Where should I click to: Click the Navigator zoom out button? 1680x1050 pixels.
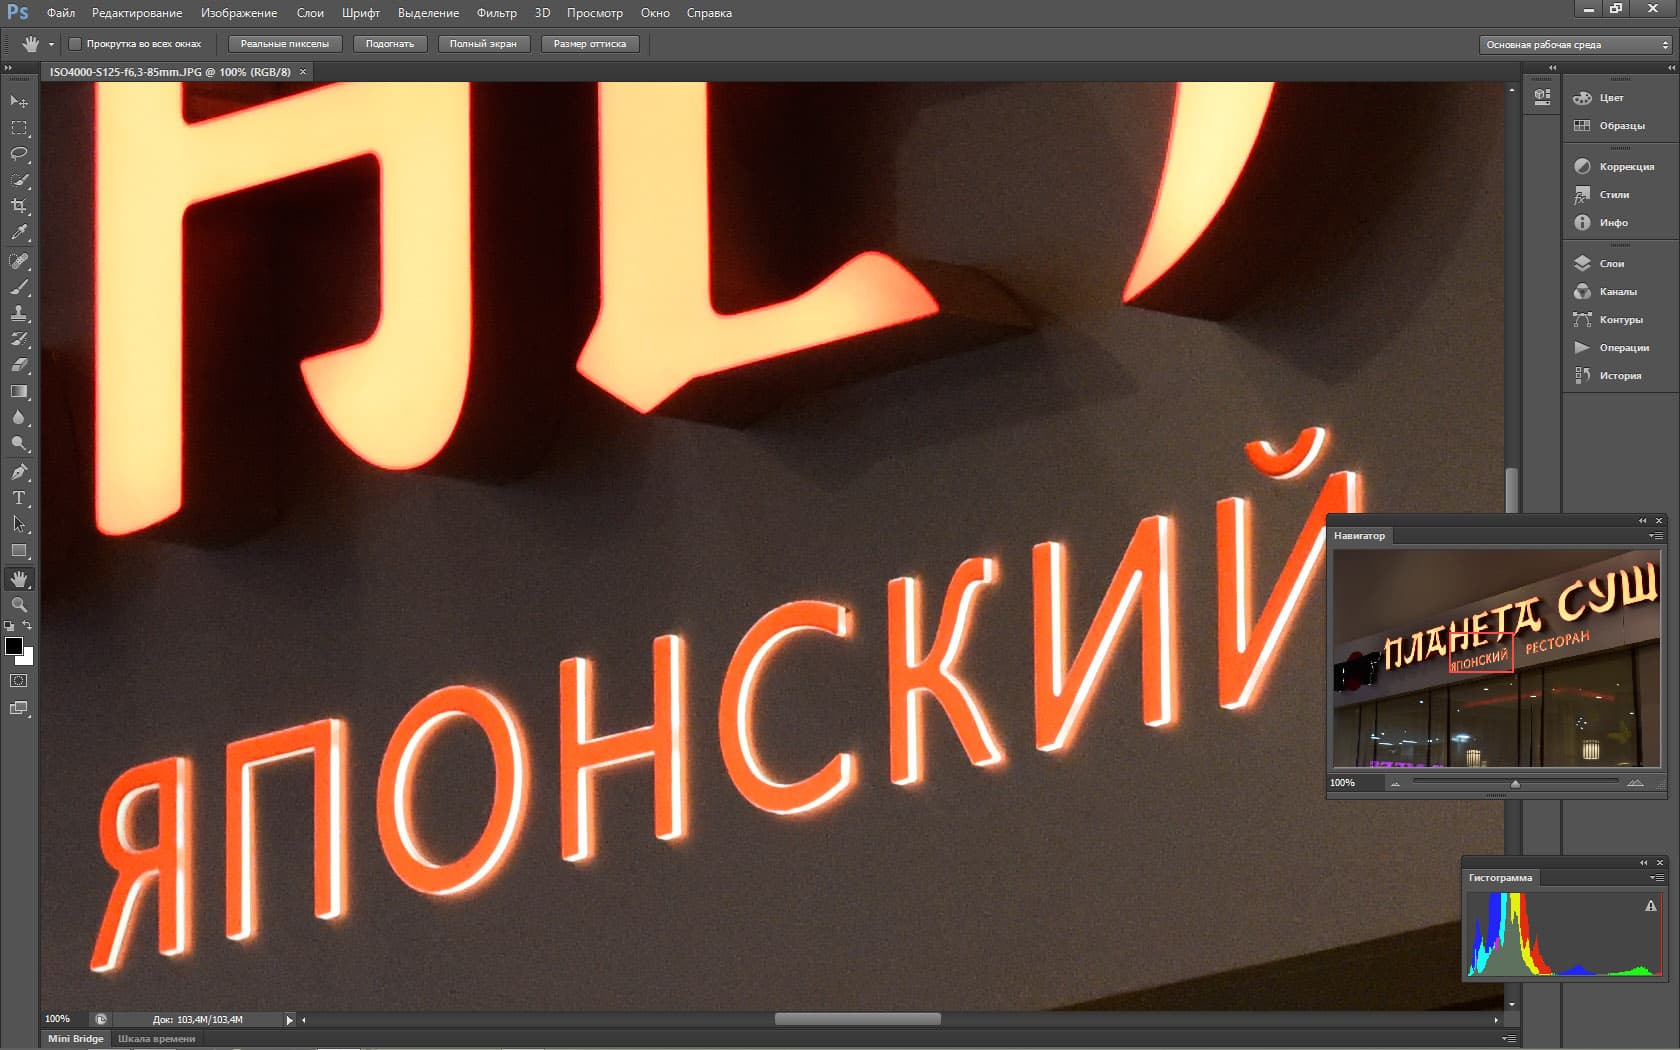pyautogui.click(x=1395, y=784)
